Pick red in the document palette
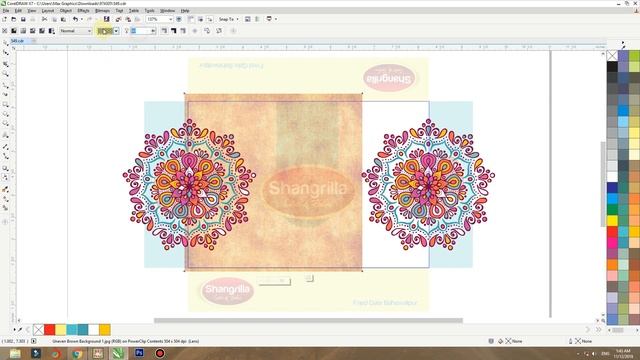Screen dimensions: 640x360 49,329
